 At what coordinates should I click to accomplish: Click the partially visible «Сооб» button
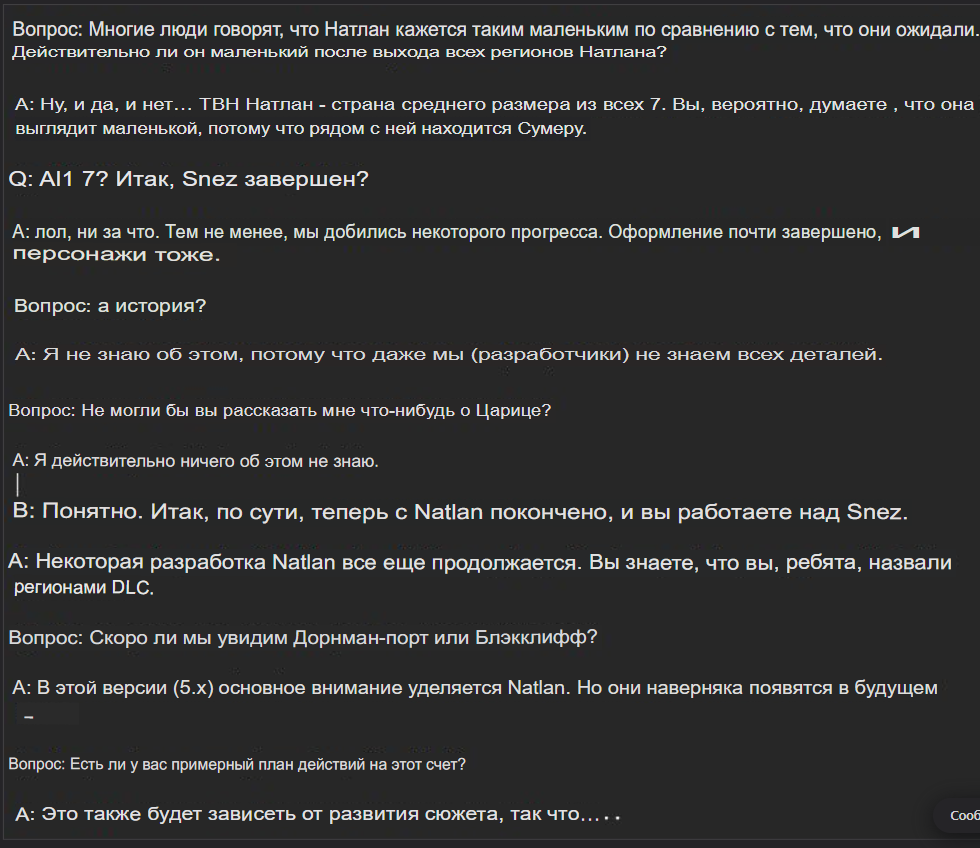point(961,815)
